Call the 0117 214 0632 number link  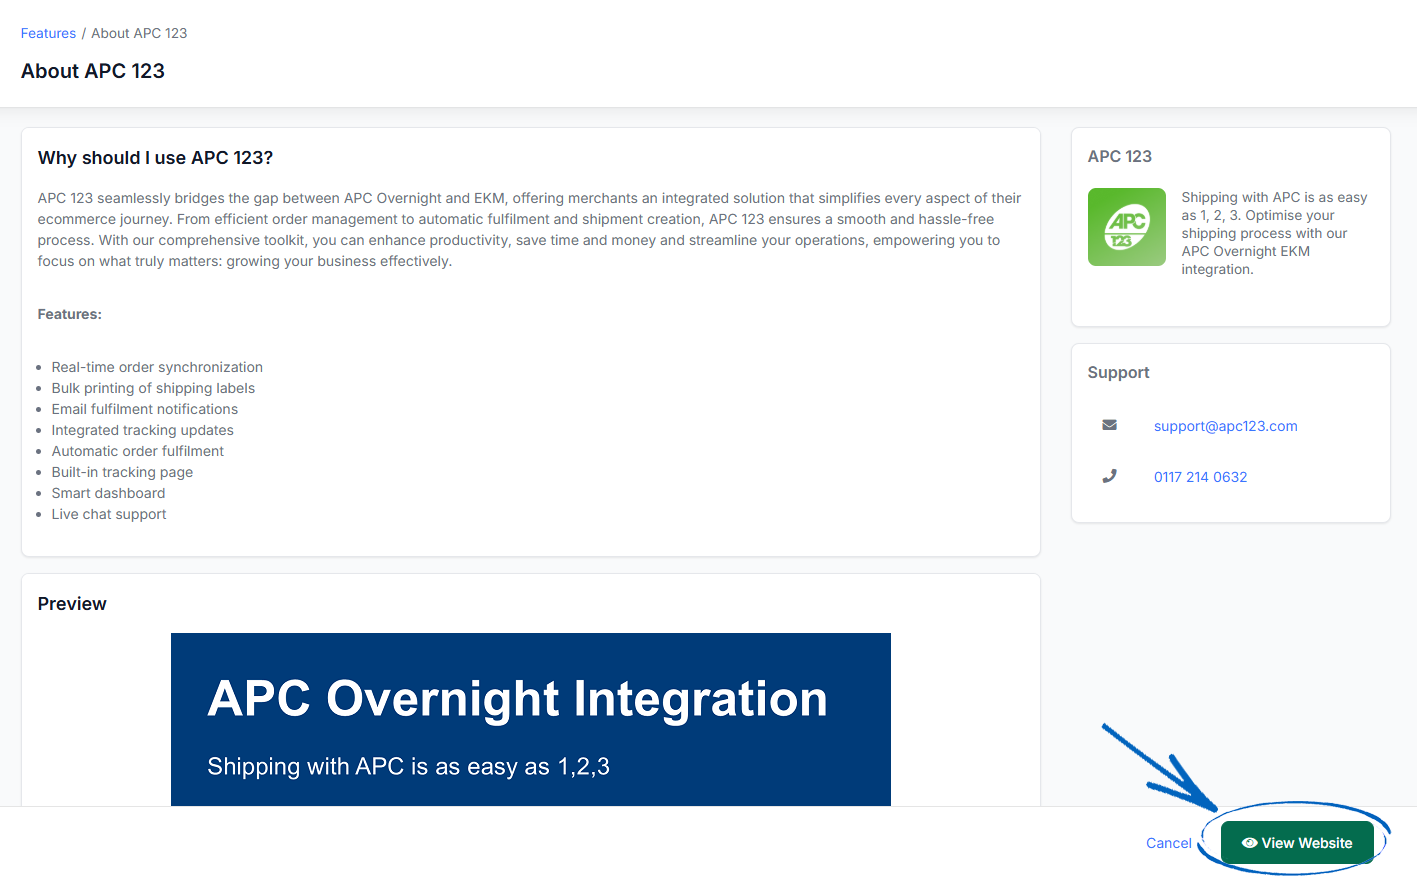pyautogui.click(x=1200, y=477)
